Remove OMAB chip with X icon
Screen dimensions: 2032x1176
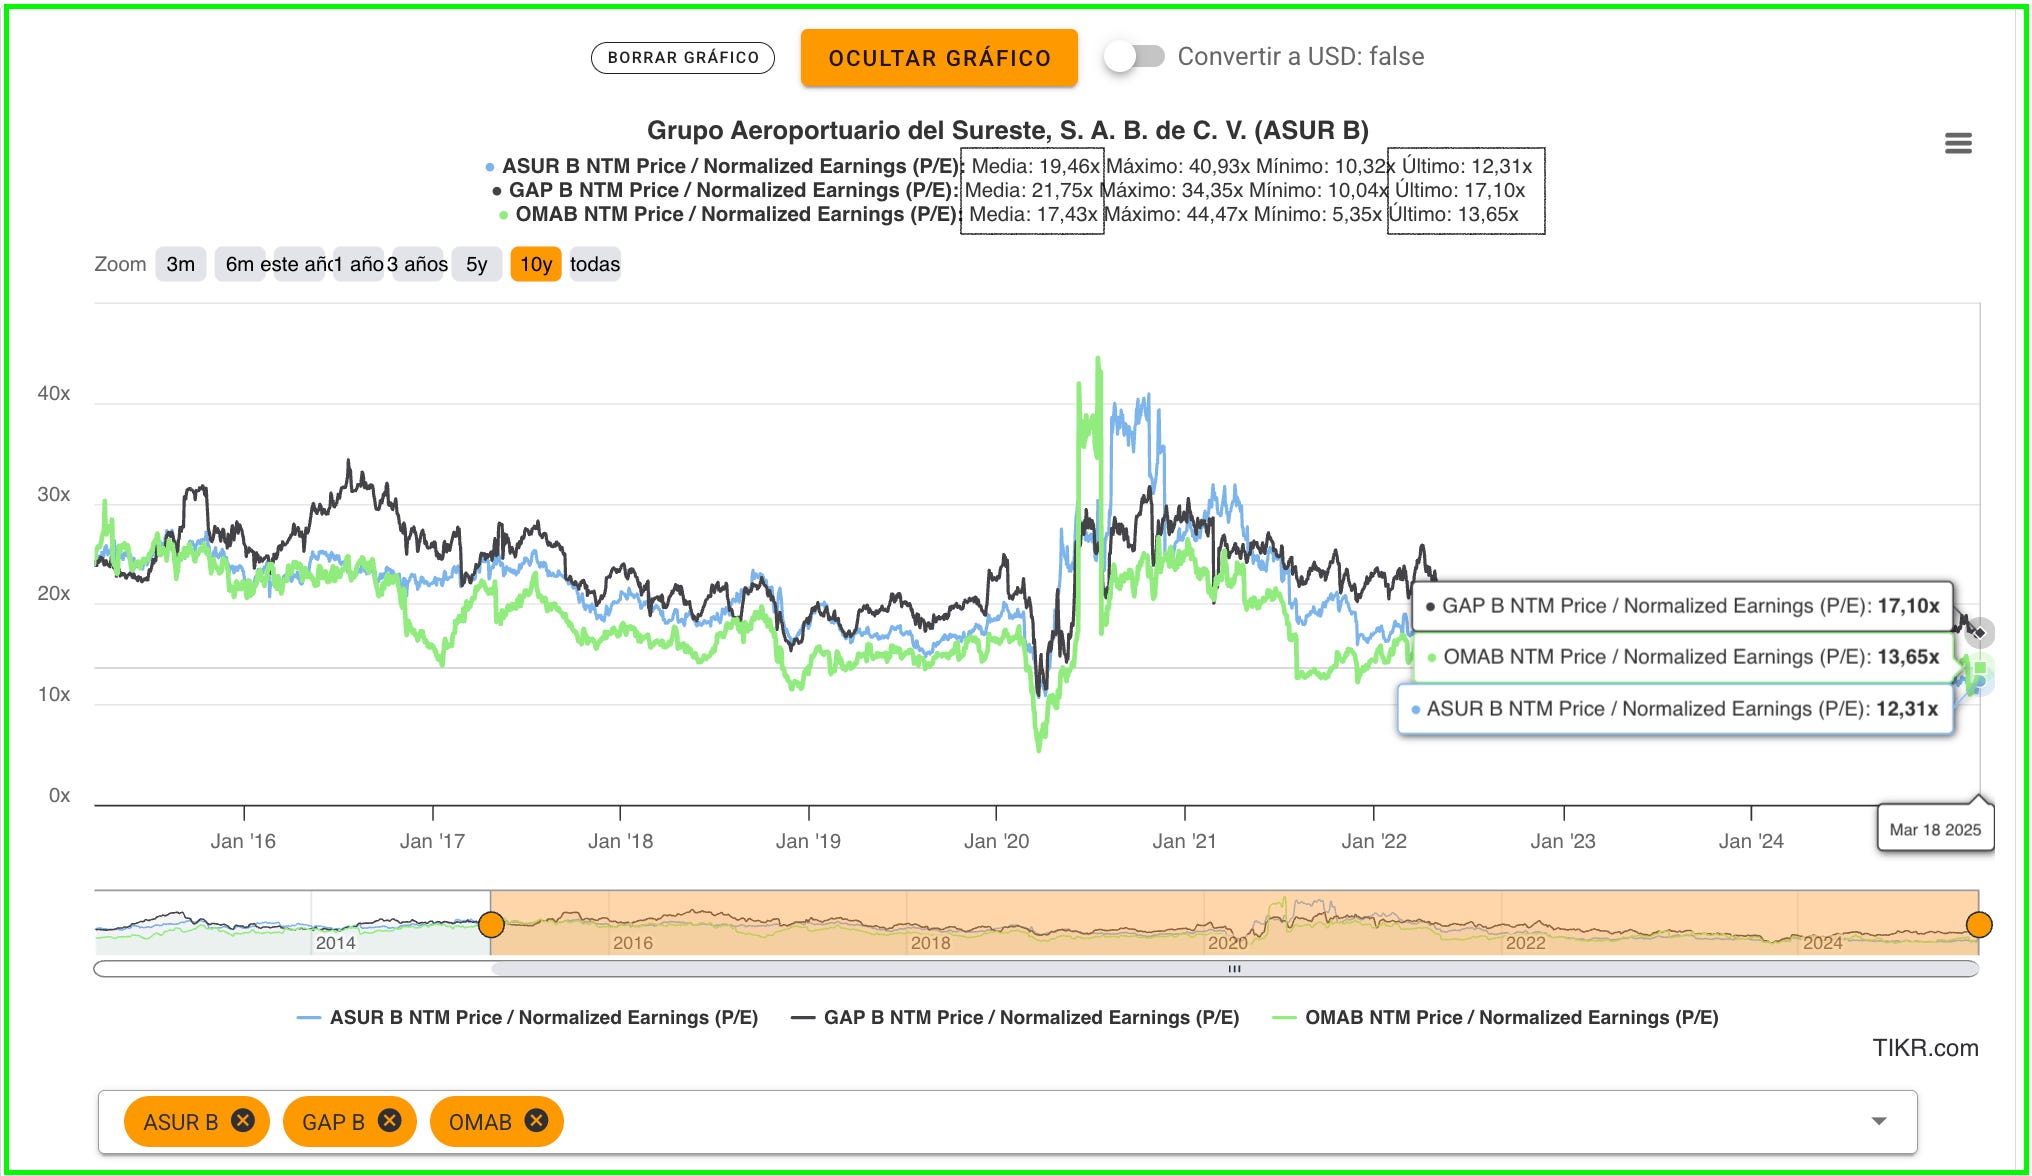point(537,1120)
